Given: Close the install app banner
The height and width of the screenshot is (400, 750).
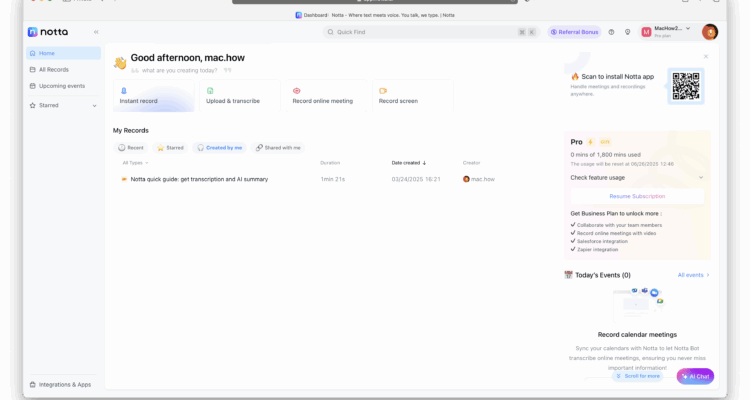Looking at the screenshot, I should click(706, 56).
